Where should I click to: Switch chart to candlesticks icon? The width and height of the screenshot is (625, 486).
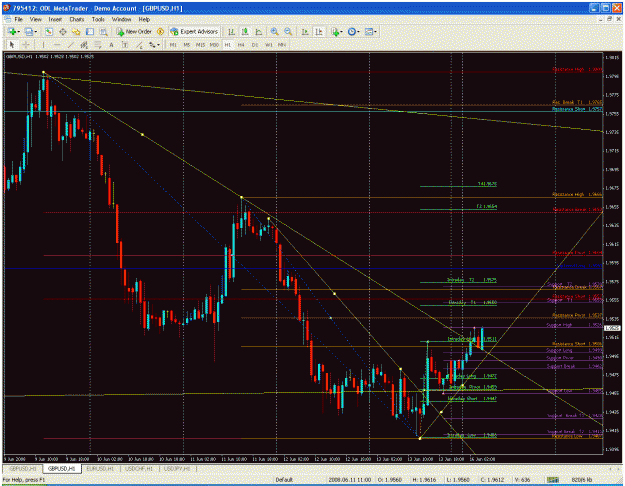click(245, 31)
